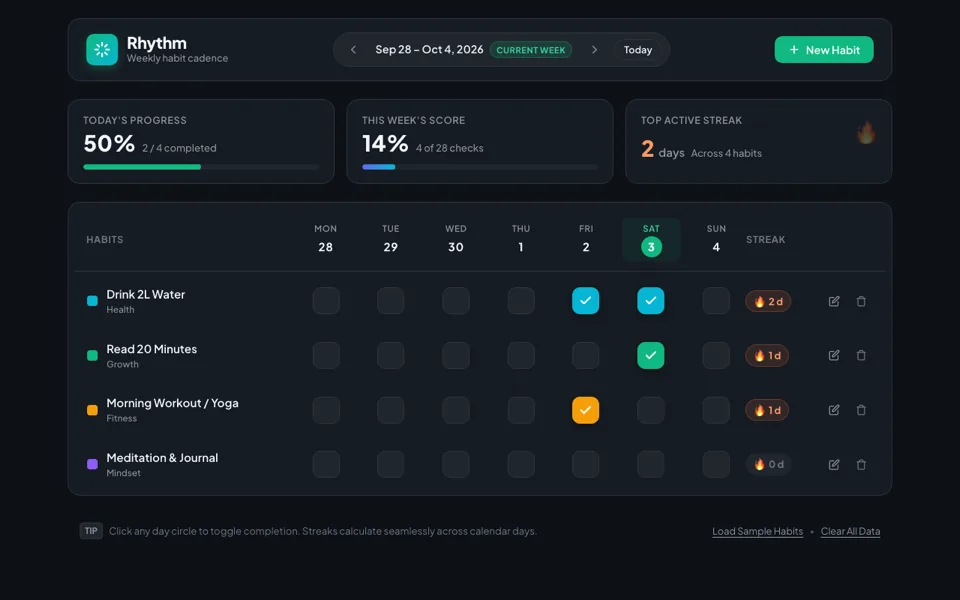Click the 2d streak badge for Drink 2L Water
960x600 pixels.
768,301
